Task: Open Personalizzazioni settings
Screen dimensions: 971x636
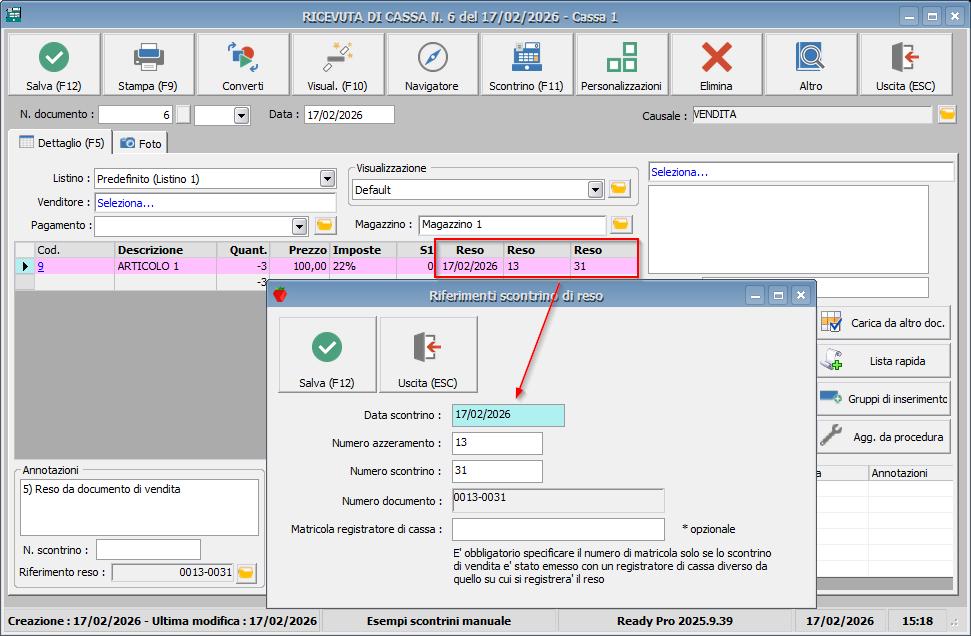Action: (x=621, y=65)
